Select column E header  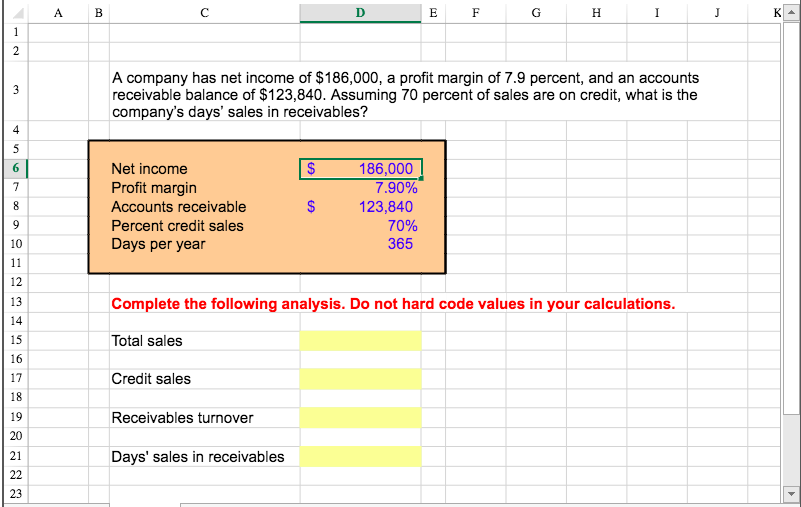[433, 13]
